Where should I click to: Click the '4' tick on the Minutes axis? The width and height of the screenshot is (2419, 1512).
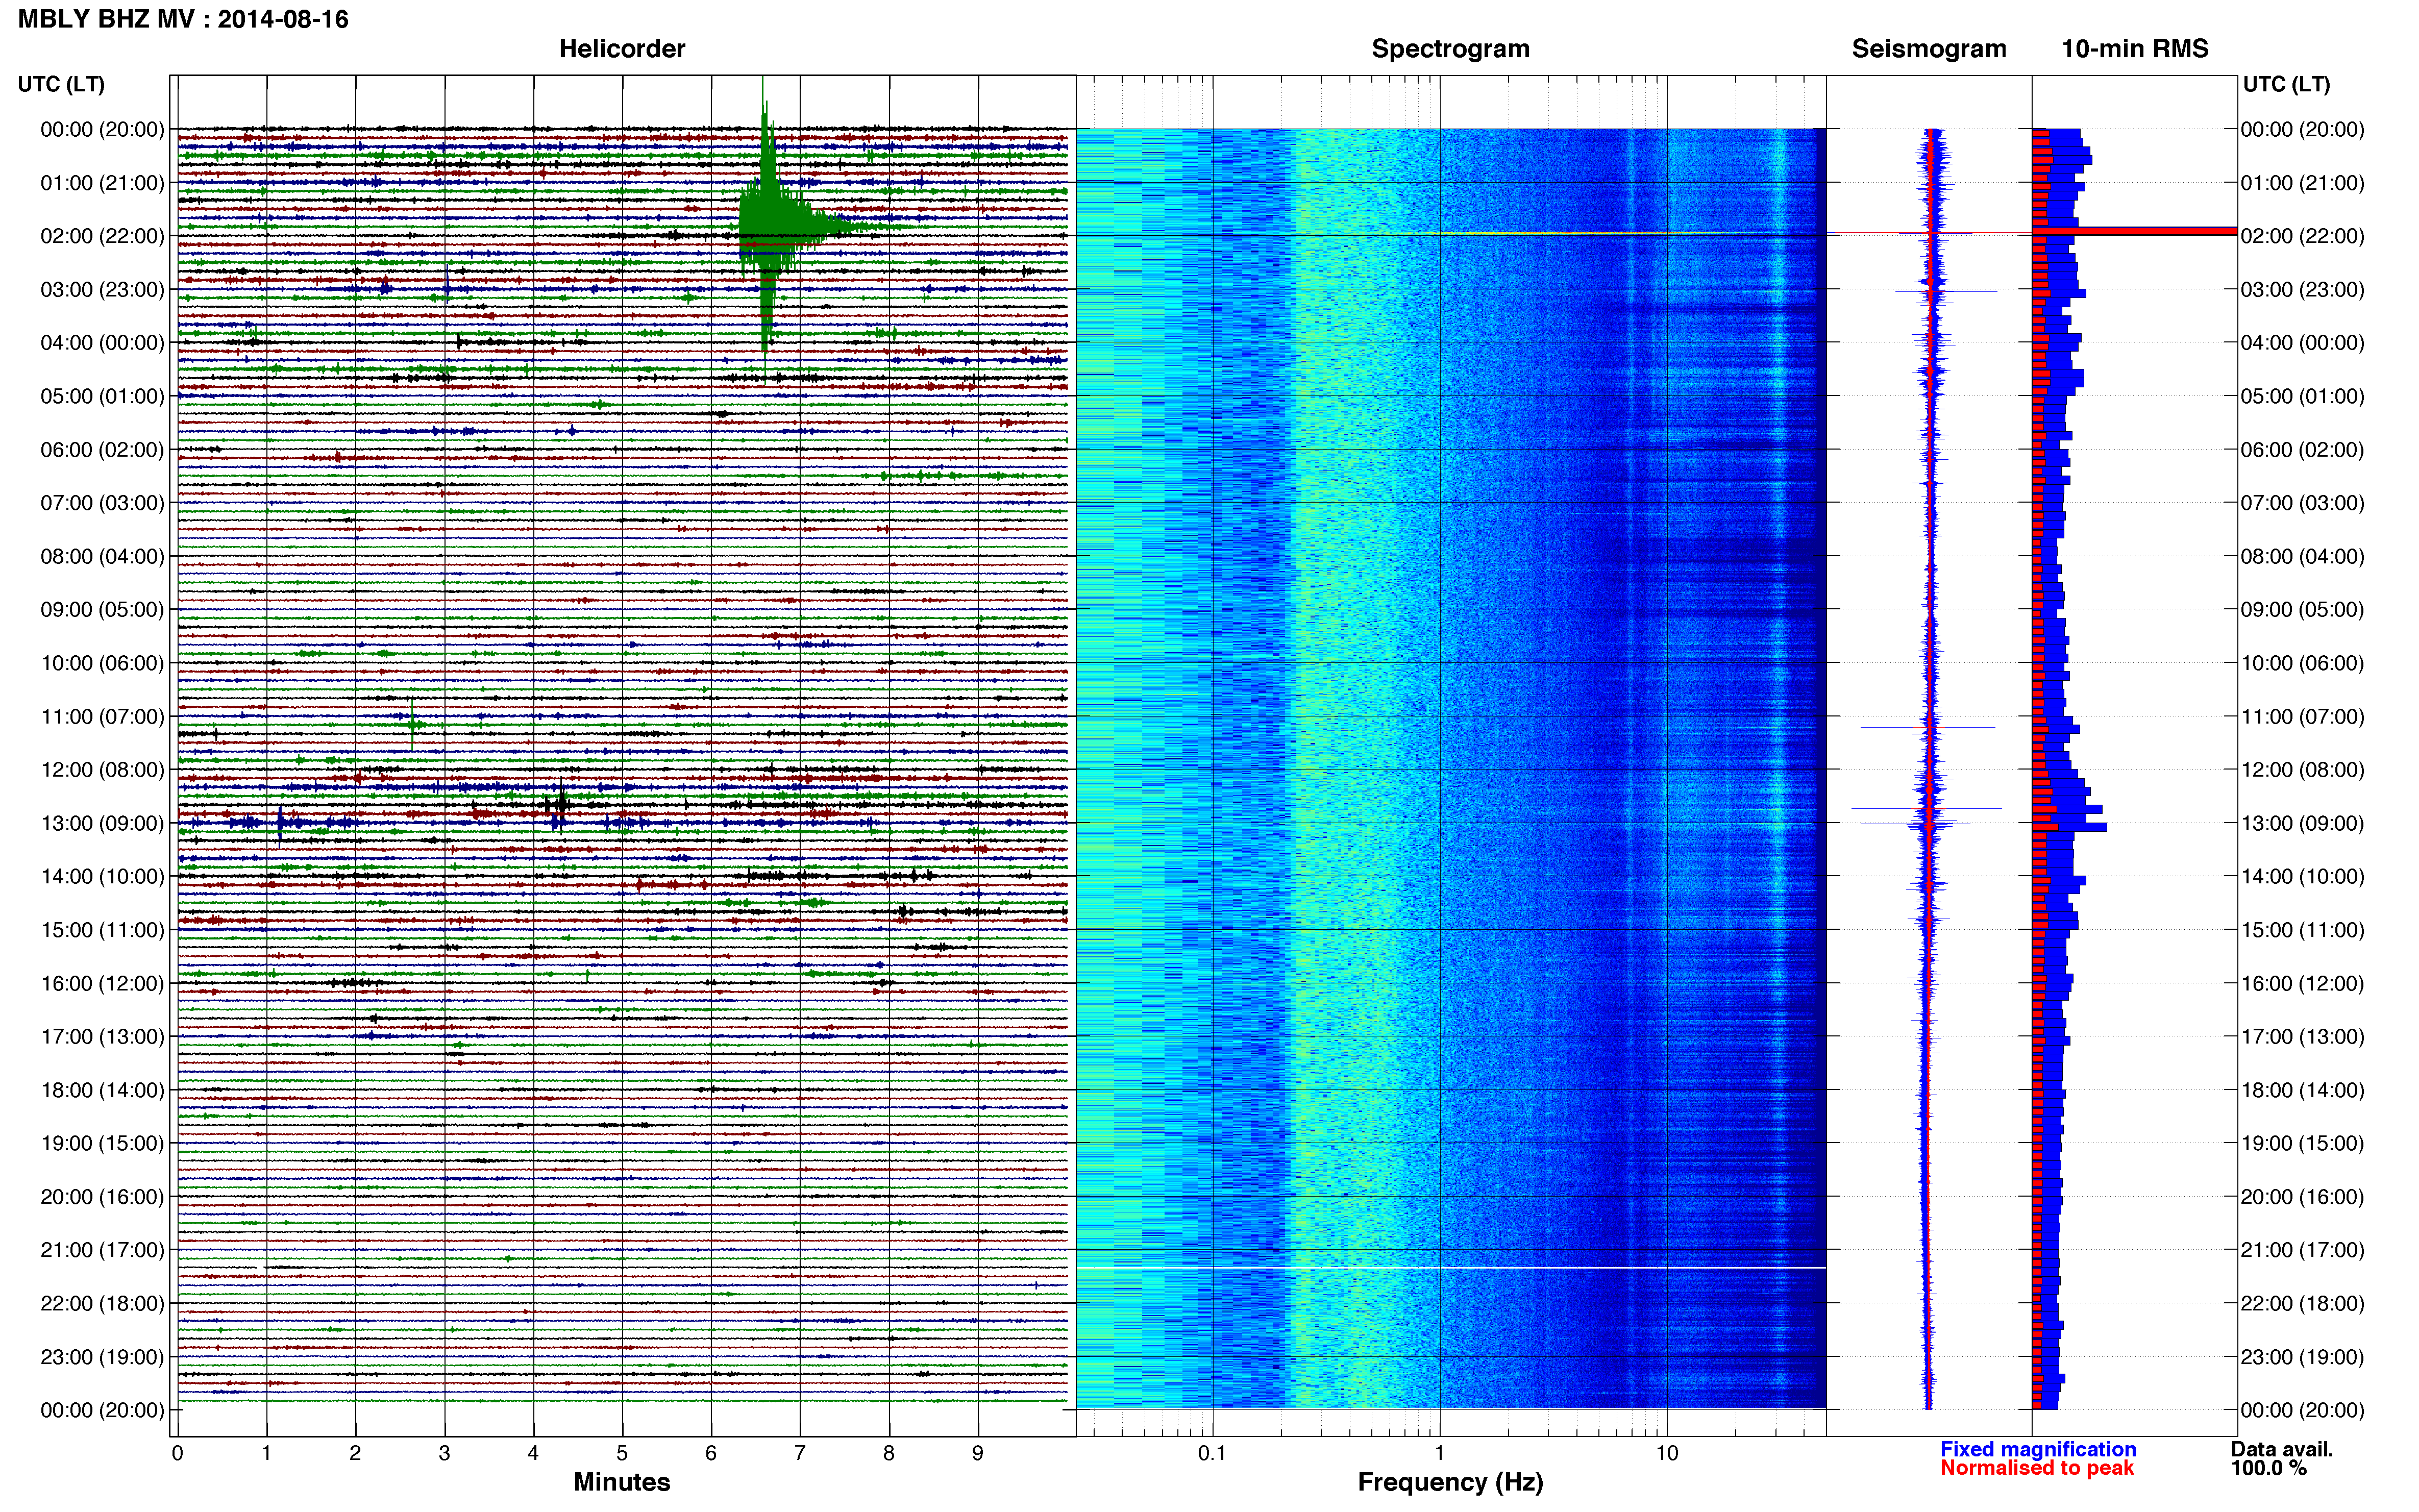click(x=533, y=1453)
